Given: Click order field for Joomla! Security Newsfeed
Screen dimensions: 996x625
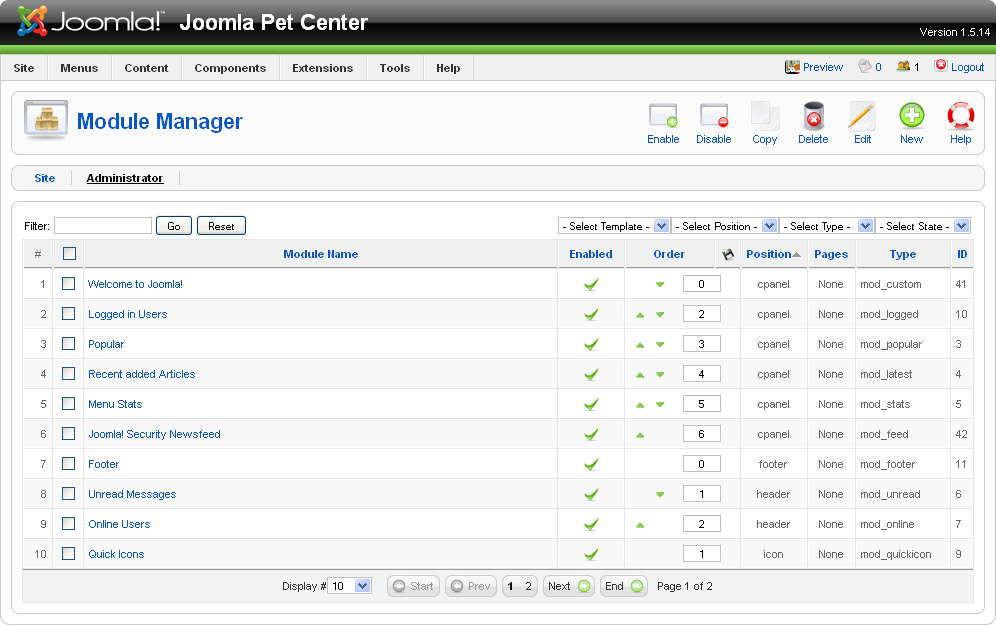Looking at the screenshot, I should coord(701,434).
